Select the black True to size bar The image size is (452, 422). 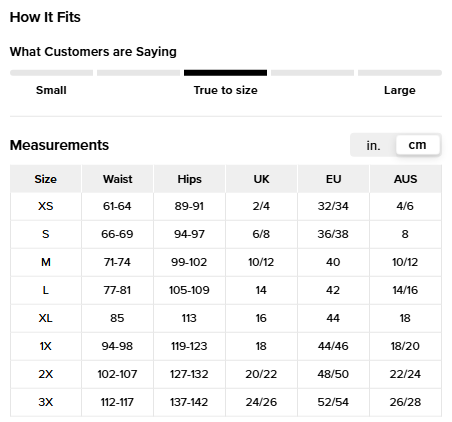click(225, 73)
